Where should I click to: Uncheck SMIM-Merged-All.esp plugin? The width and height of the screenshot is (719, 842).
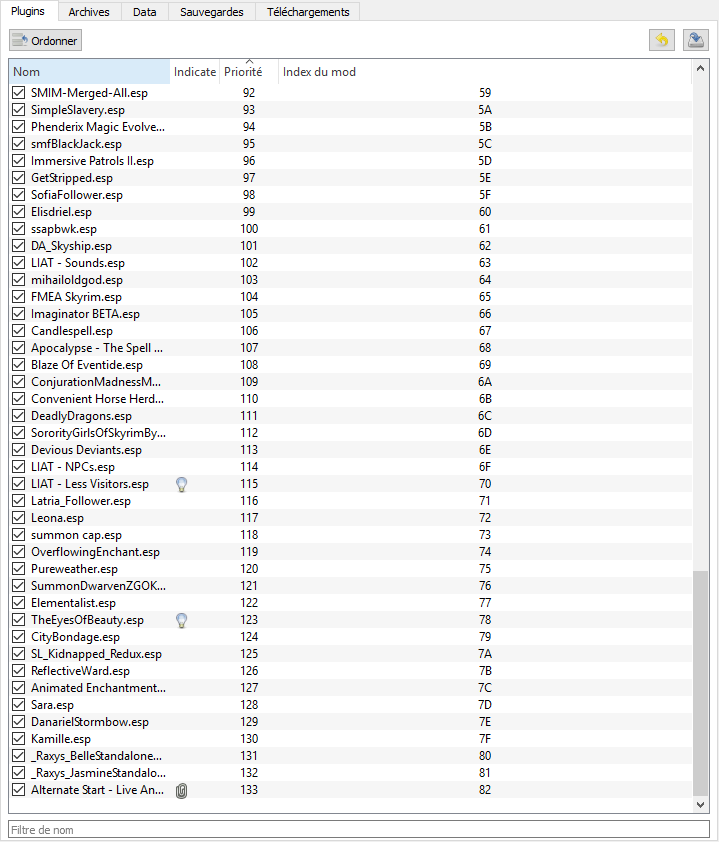[x=19, y=93]
